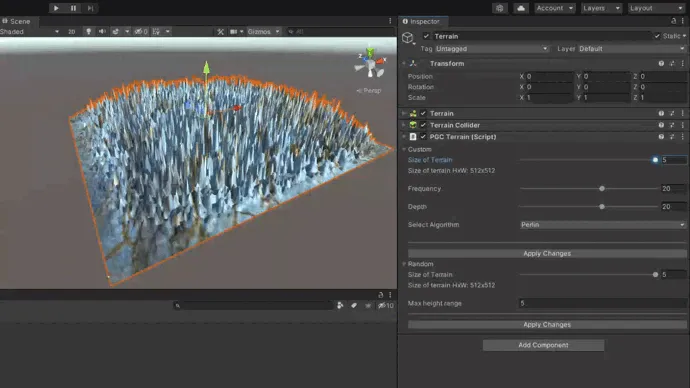Collapse the Random foldout

(404, 264)
